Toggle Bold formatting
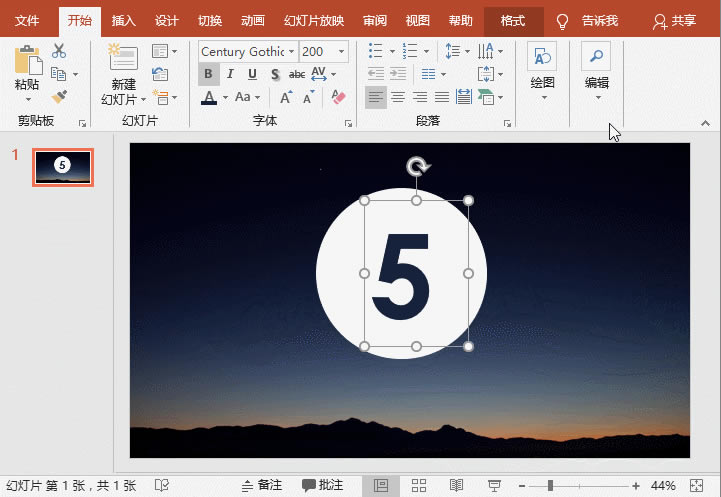Viewport: 721px width, 497px height. click(x=208, y=74)
